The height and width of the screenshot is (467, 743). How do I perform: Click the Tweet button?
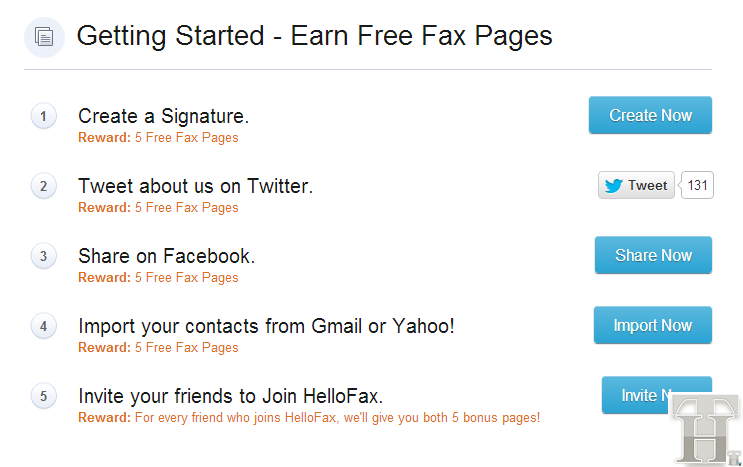coord(636,185)
